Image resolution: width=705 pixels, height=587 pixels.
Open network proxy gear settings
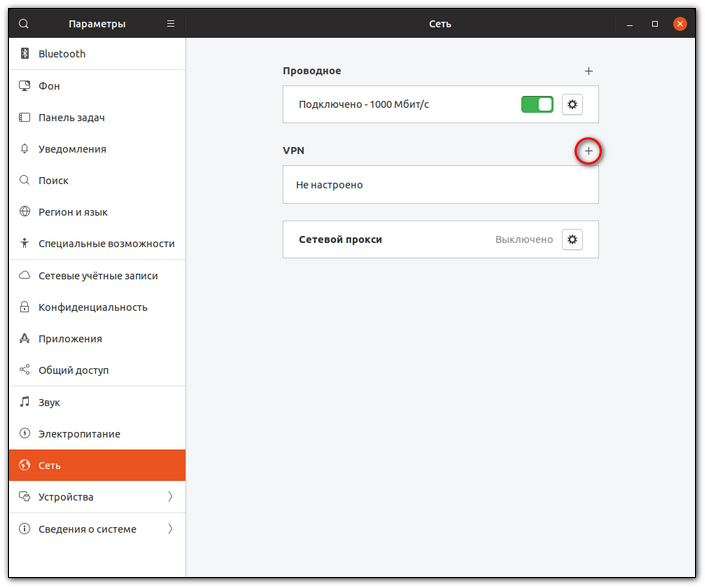click(x=572, y=240)
